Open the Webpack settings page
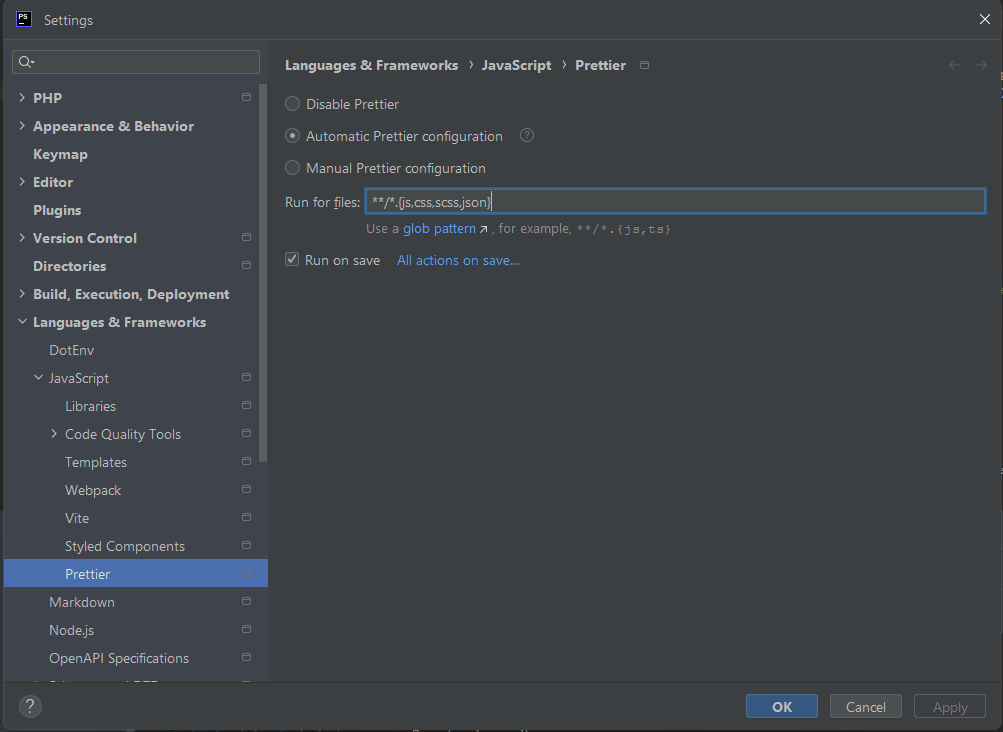This screenshot has height=732, width=1003. (93, 490)
